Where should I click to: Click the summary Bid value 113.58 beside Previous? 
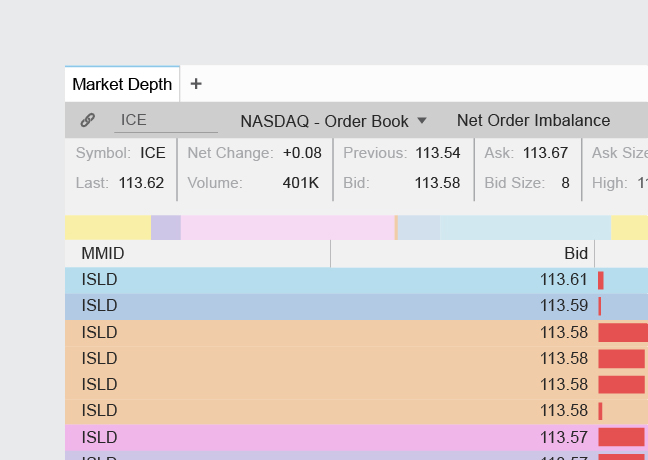click(x=438, y=183)
